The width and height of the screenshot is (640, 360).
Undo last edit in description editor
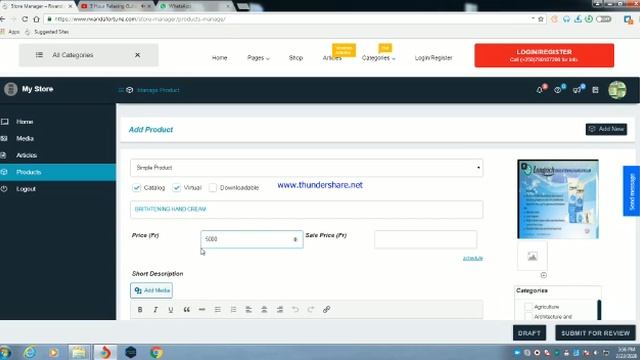[x=295, y=309]
